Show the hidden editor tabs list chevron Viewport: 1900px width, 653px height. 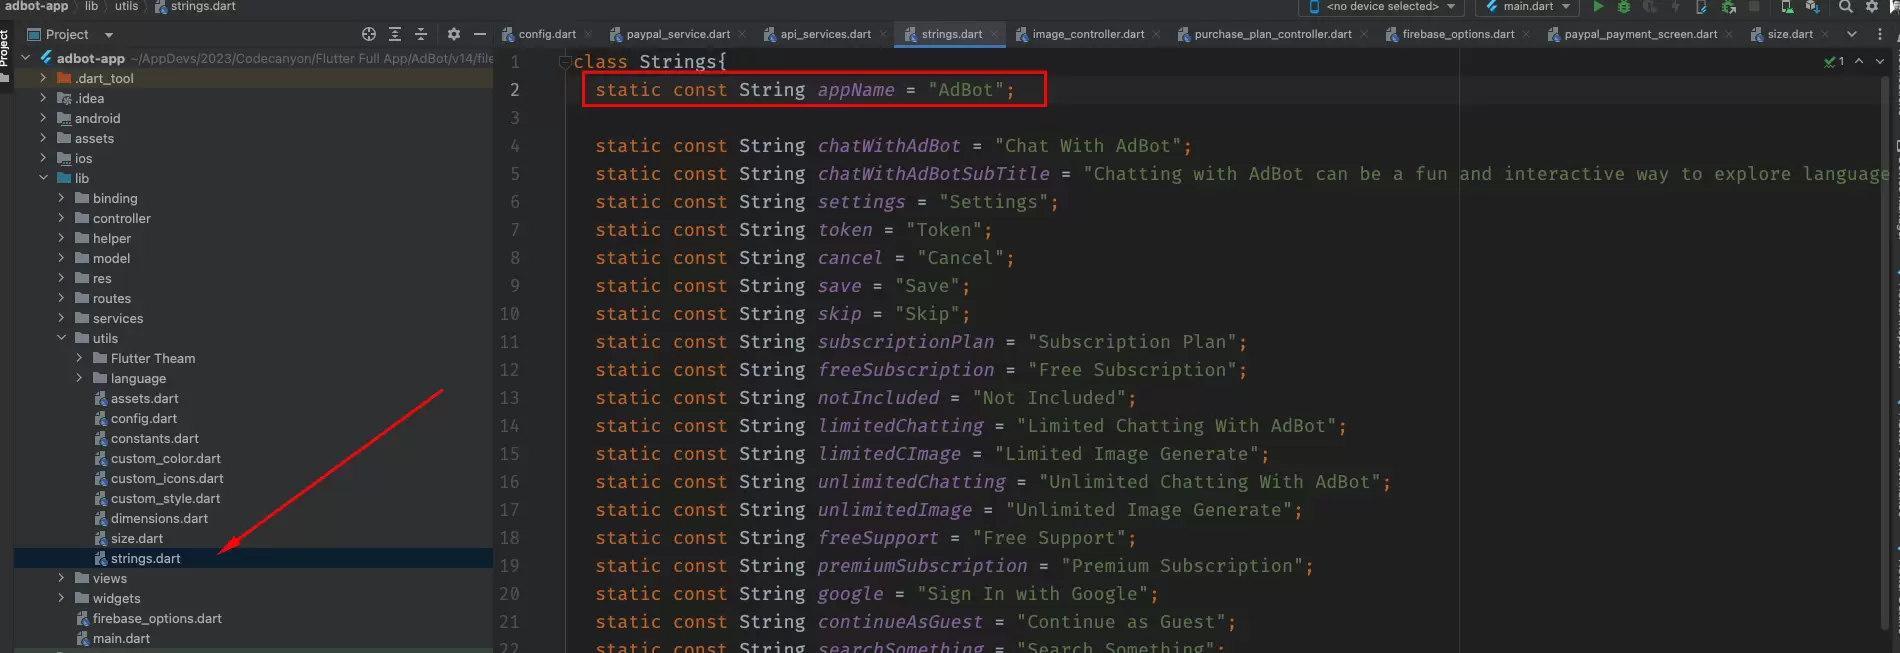(x=1852, y=34)
